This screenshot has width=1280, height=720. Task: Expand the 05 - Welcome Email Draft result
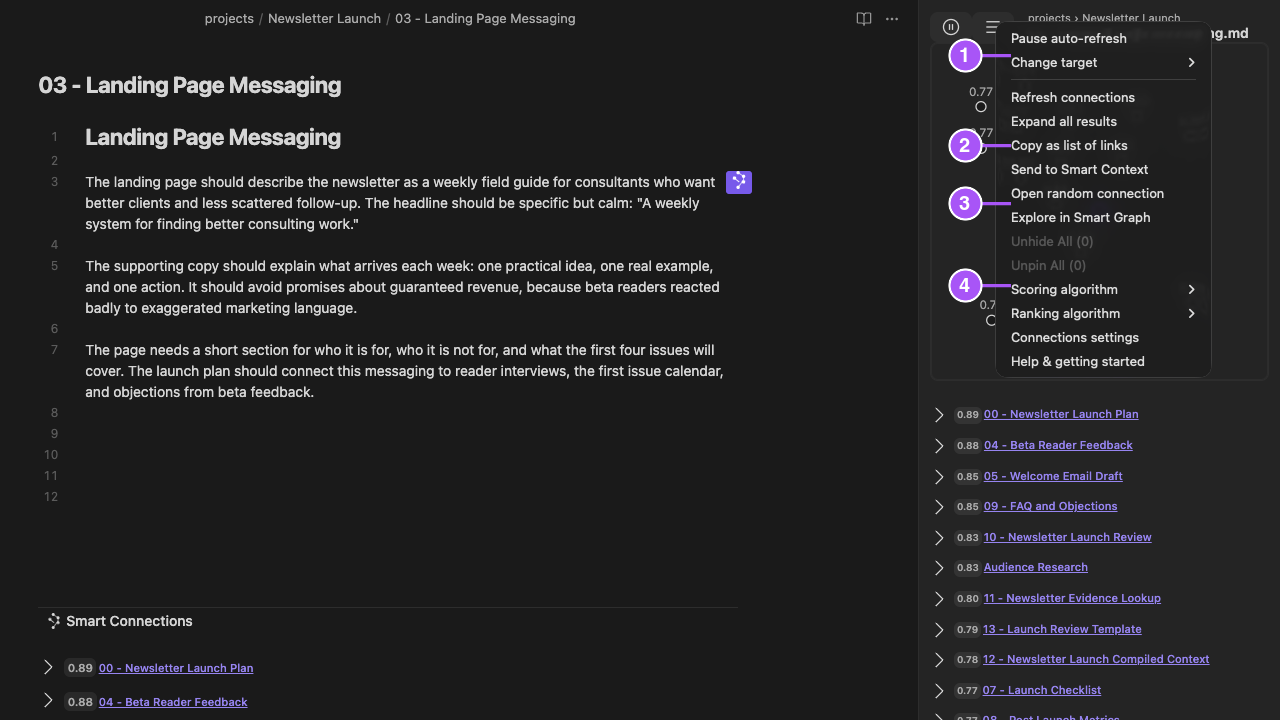(x=939, y=476)
